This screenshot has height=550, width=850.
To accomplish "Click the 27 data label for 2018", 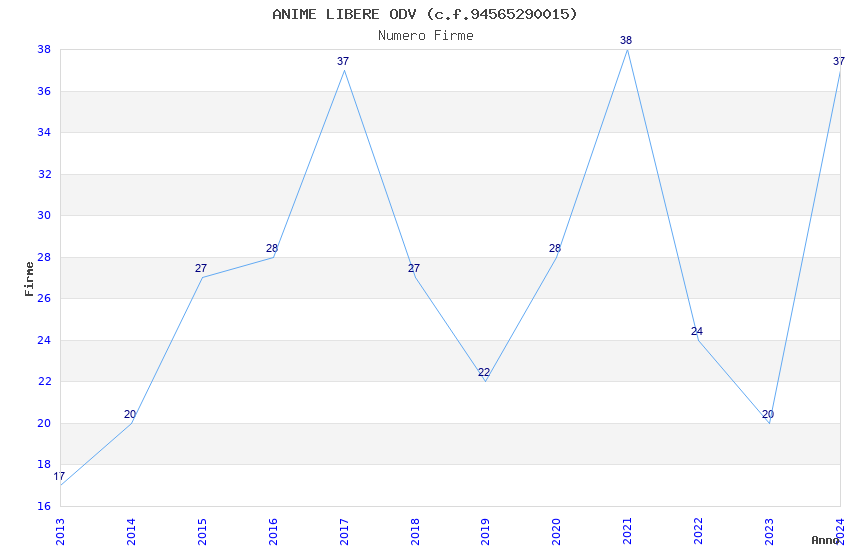I will click(414, 269).
